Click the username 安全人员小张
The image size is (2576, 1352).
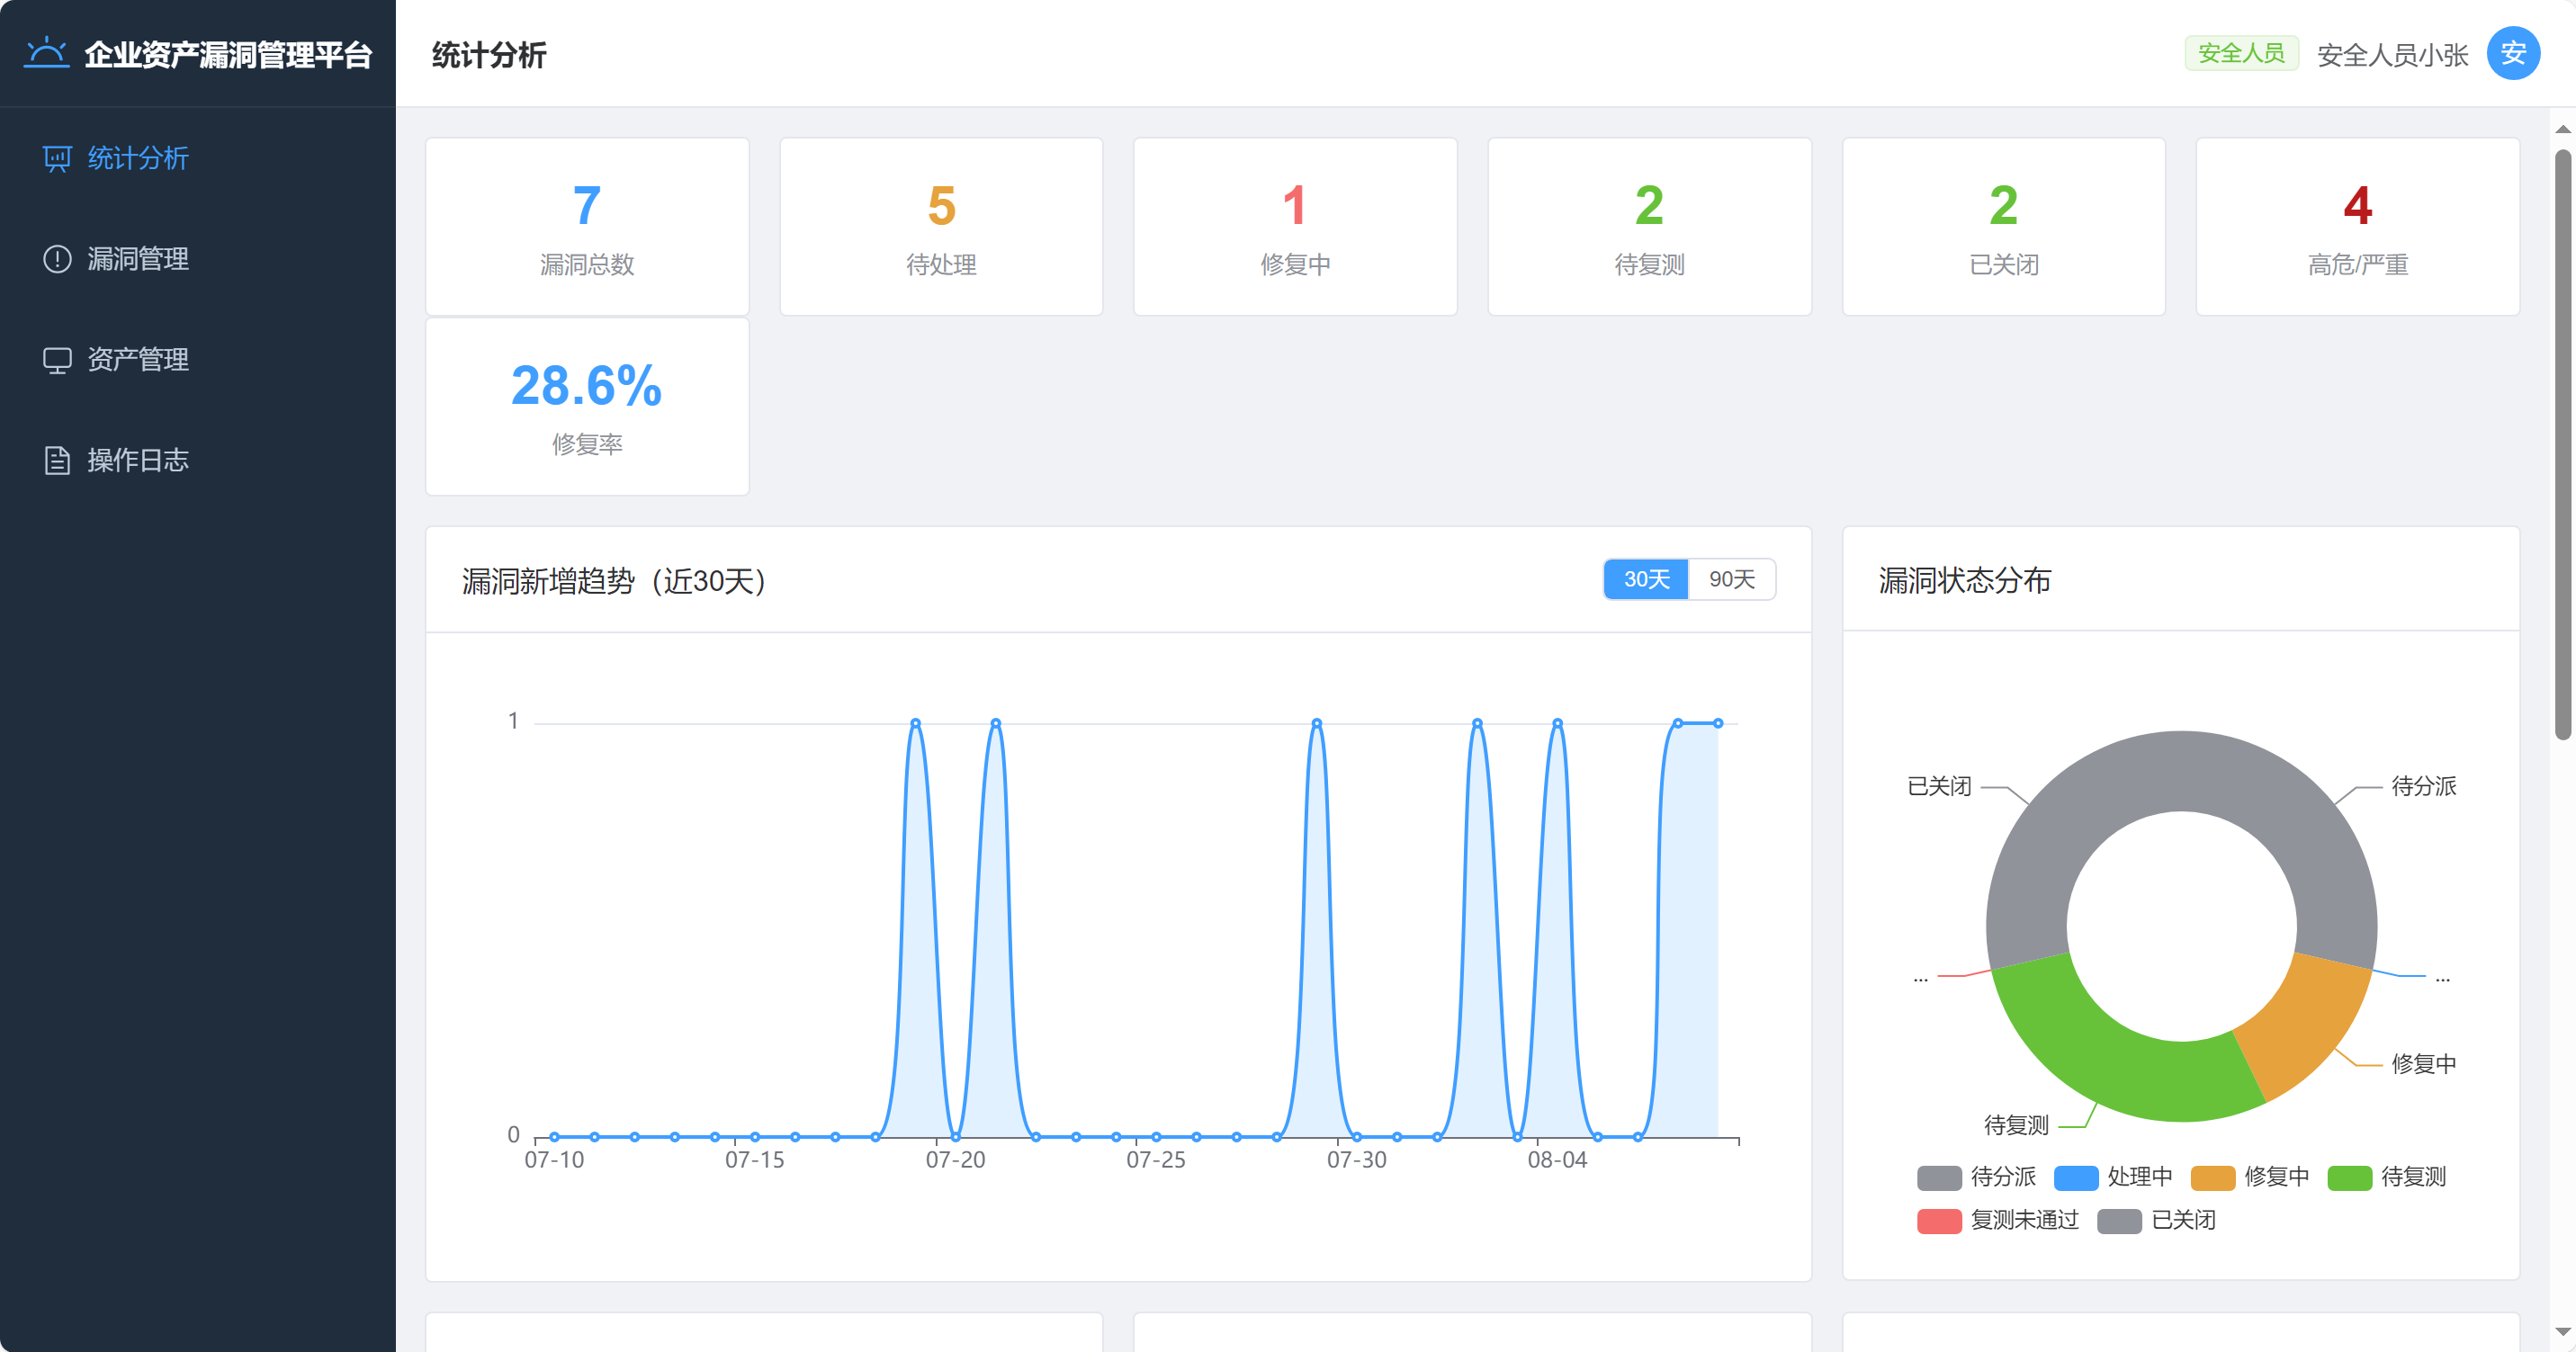coord(2392,55)
